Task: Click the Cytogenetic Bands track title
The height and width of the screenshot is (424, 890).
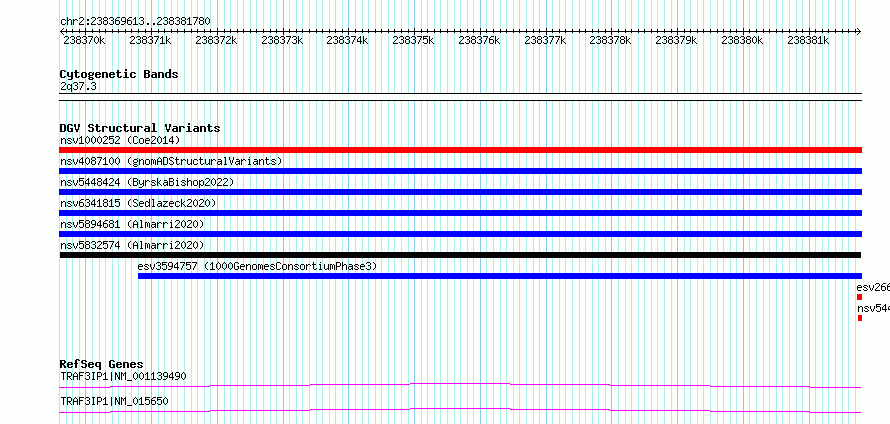Action: pos(119,74)
